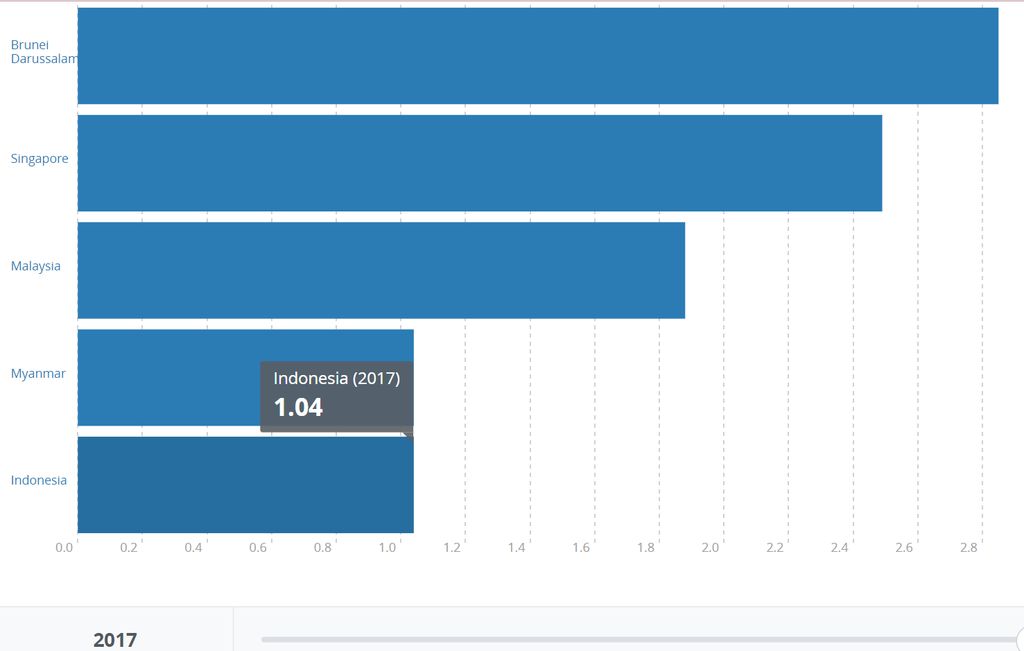Screen dimensions: 1024x651
Task: Click the 1.0 x-axis tick label
Action: point(387,548)
